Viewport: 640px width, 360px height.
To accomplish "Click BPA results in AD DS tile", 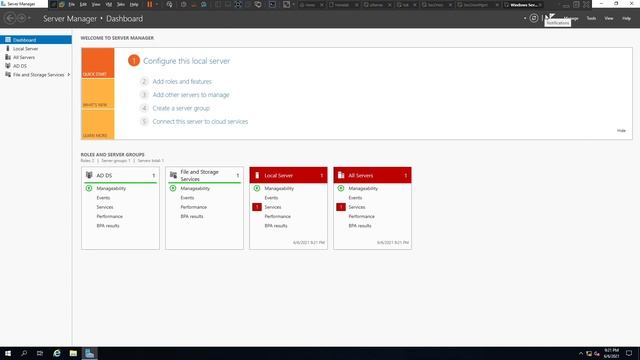I will coord(108,226).
